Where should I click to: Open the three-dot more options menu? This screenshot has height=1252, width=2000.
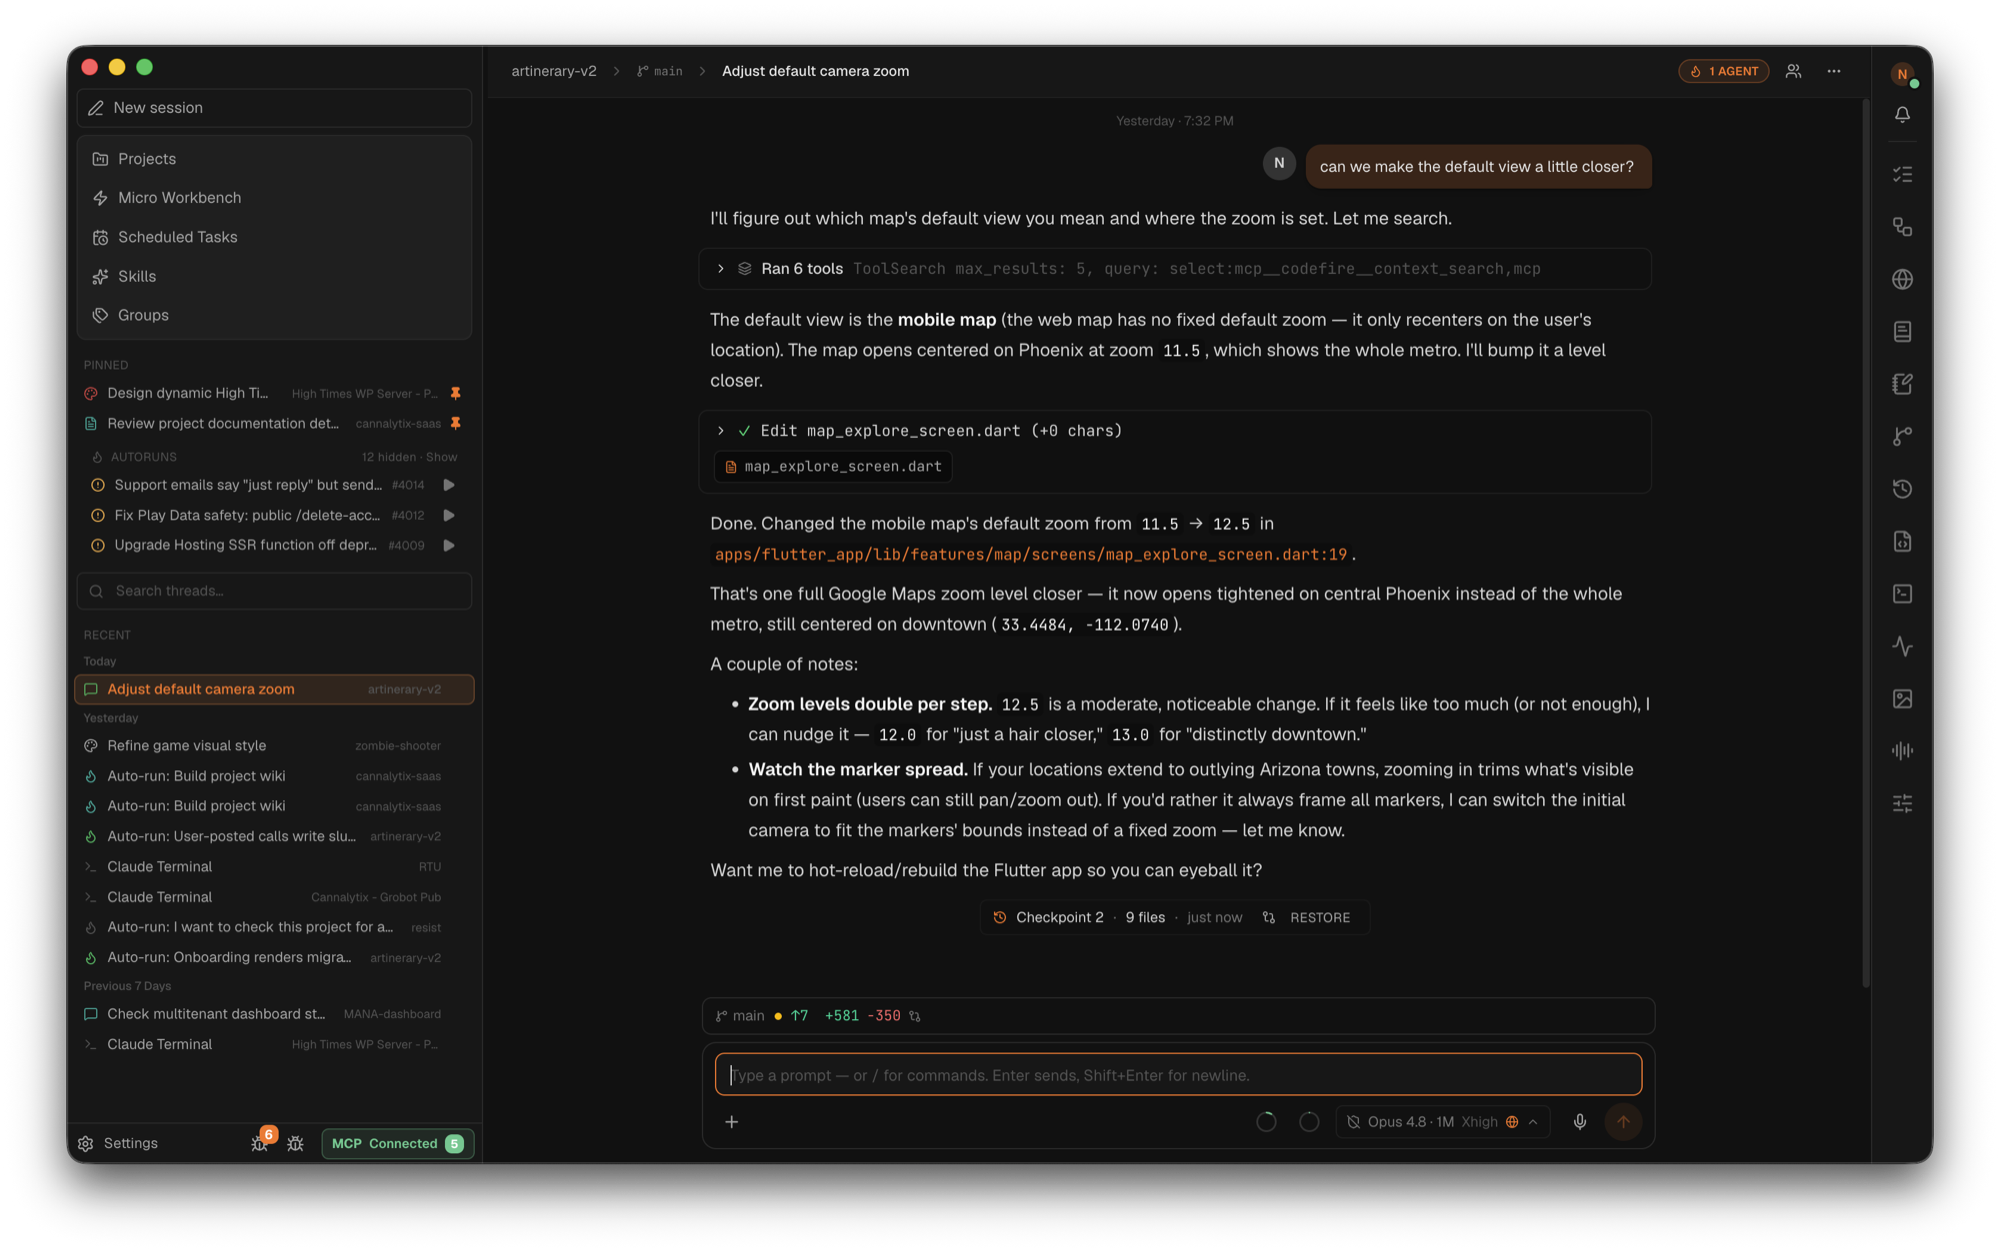[x=1833, y=71]
